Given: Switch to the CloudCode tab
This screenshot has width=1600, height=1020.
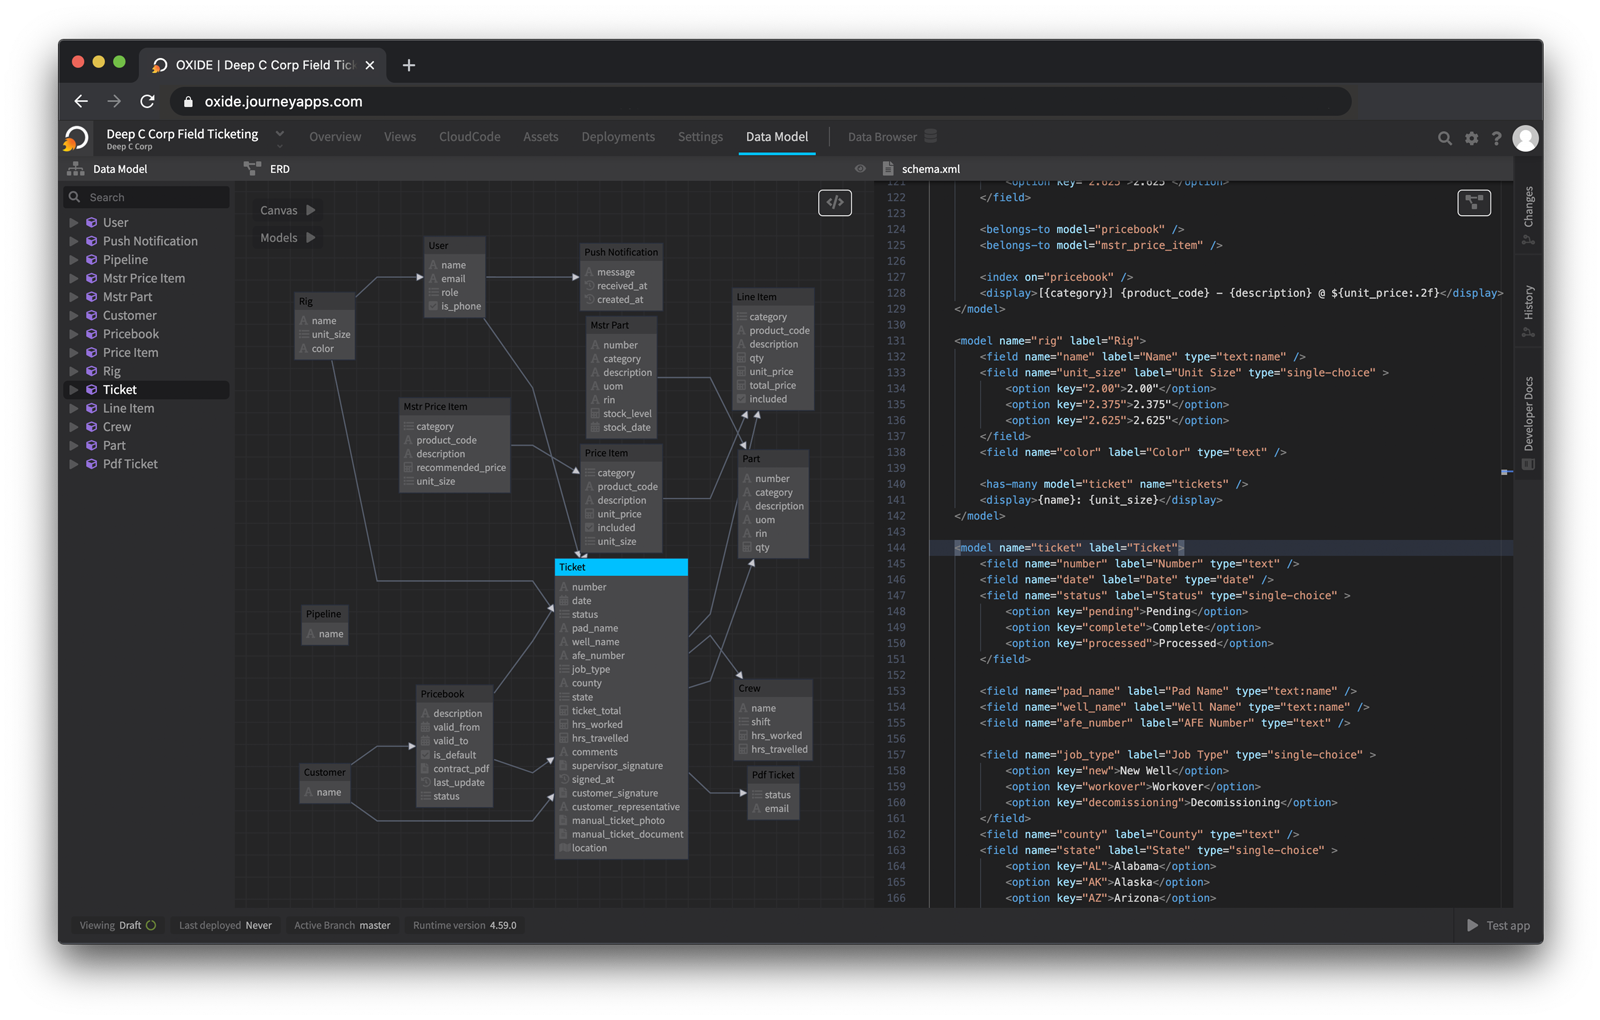Looking at the screenshot, I should (x=469, y=137).
